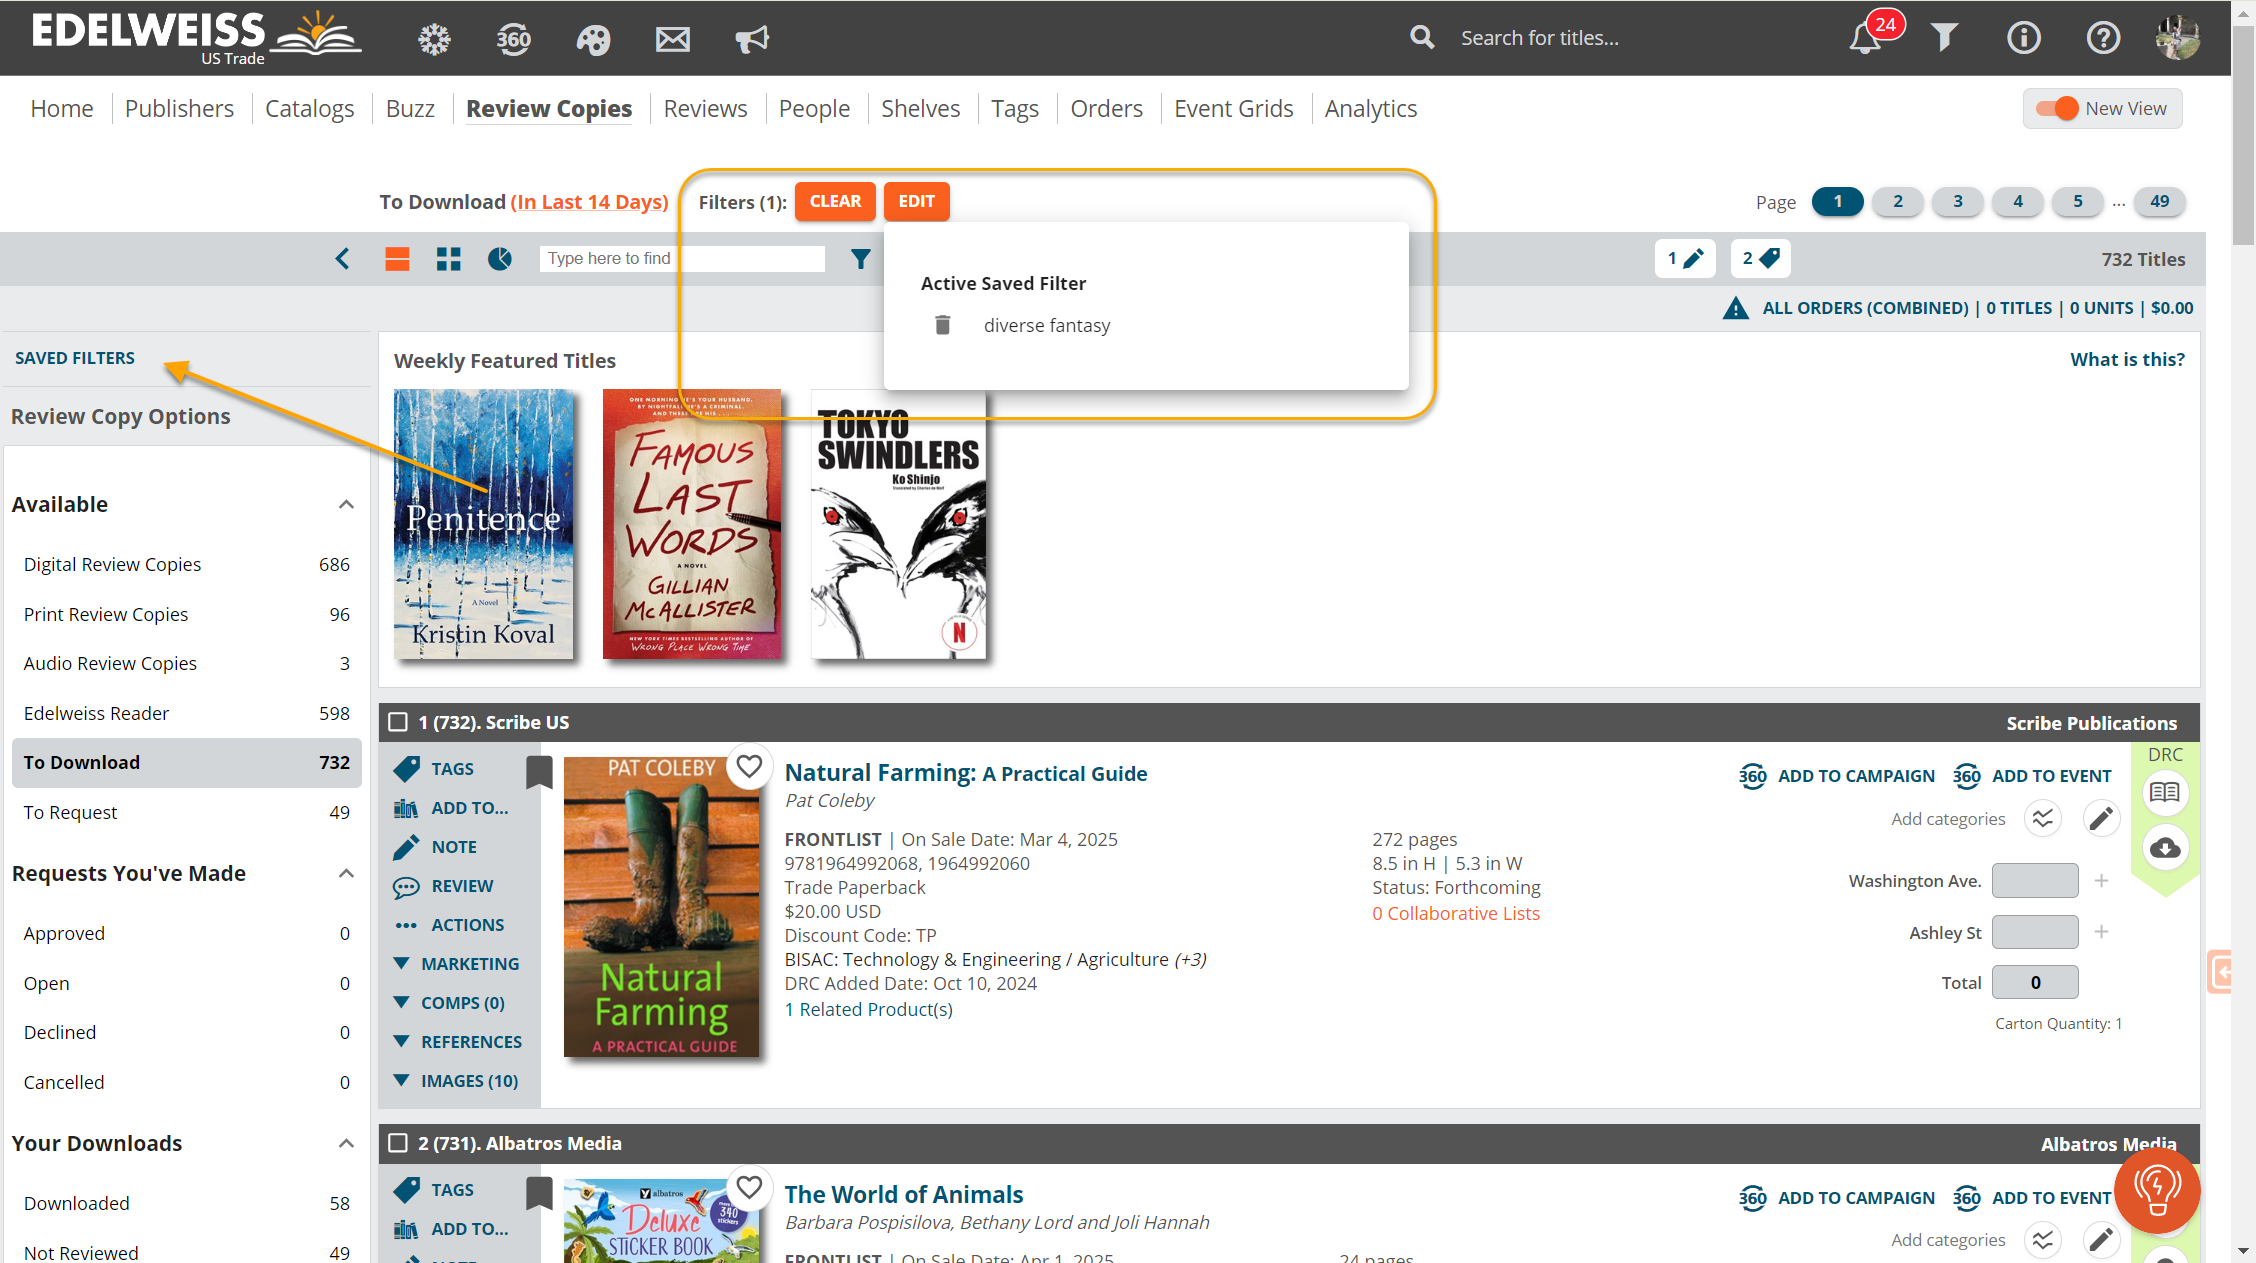Open SAVED FILTERS panel
The height and width of the screenshot is (1263, 2256).
pyautogui.click(x=75, y=358)
